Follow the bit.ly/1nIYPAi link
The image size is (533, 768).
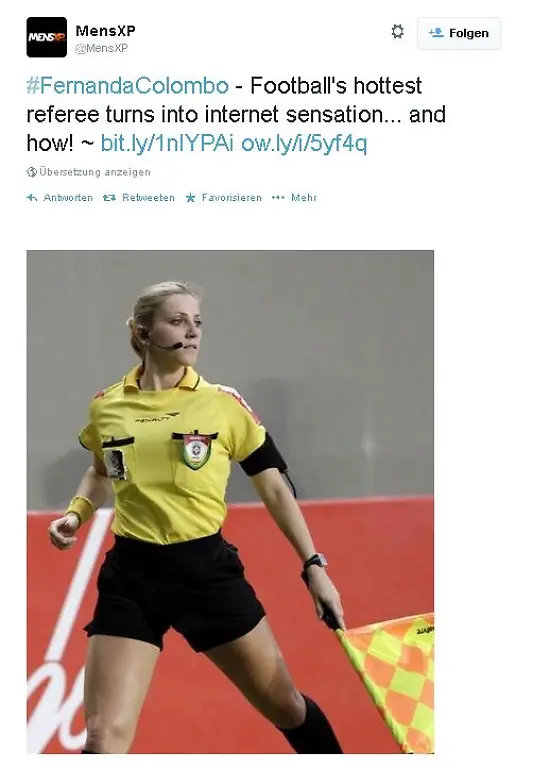click(167, 143)
